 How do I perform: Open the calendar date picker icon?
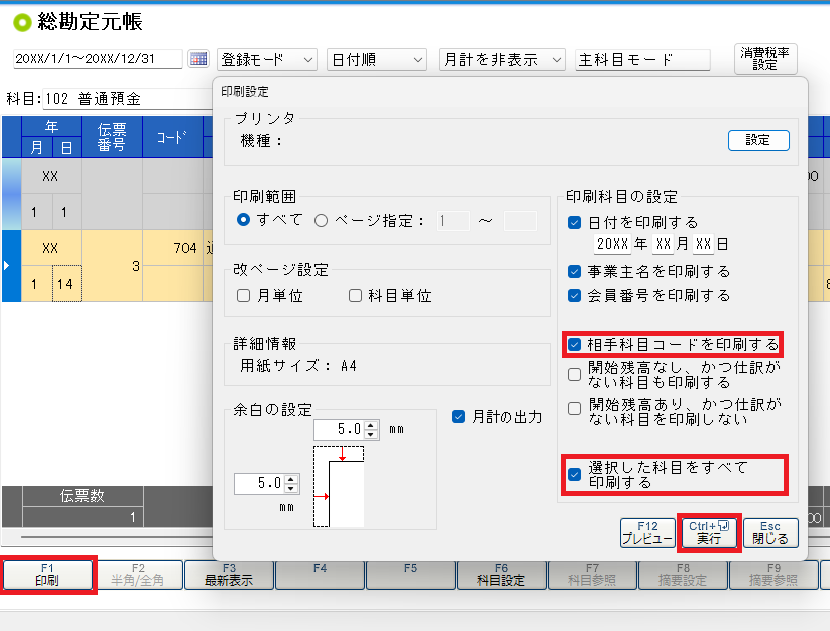tap(198, 60)
